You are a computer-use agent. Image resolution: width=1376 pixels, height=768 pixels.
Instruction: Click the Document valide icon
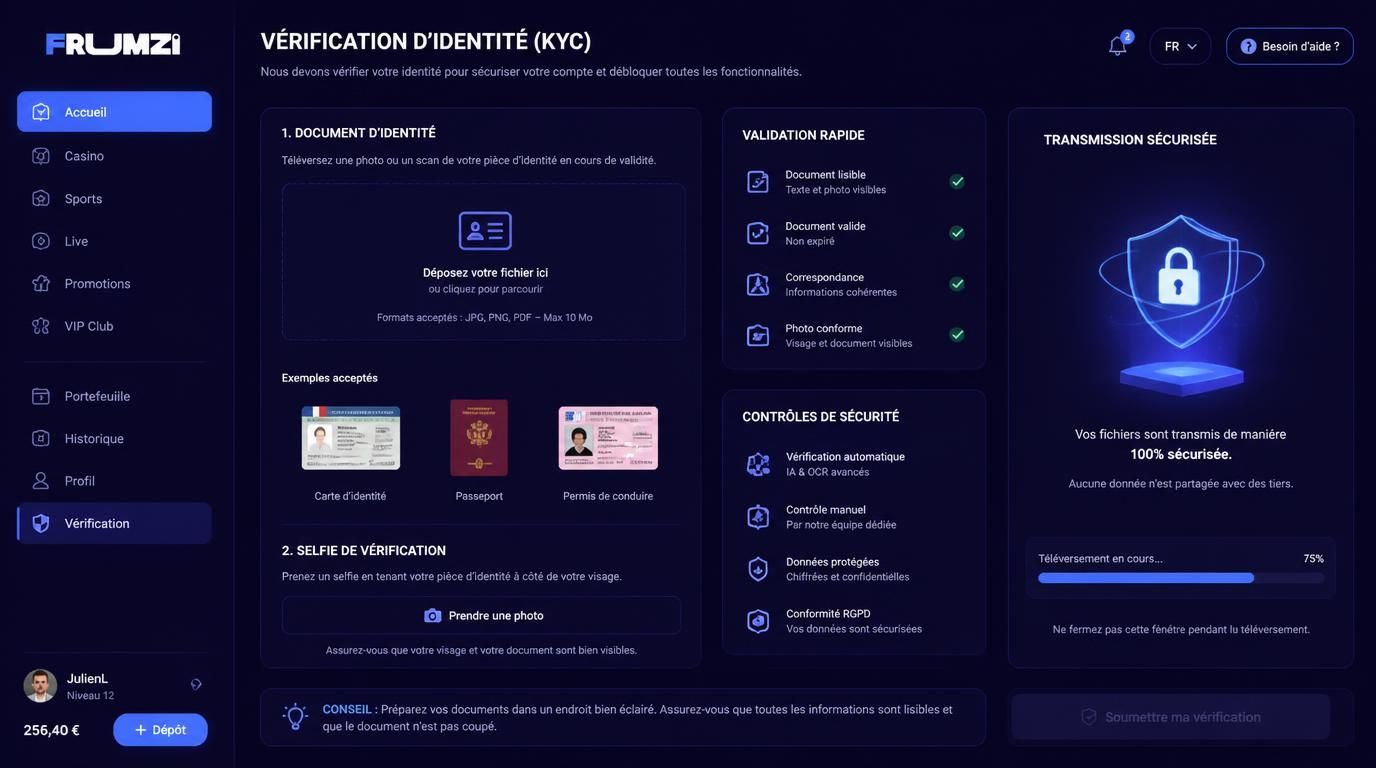758,233
